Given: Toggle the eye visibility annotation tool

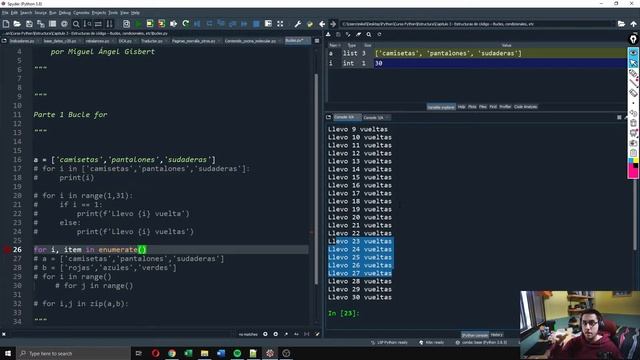Looking at the screenshot, I should 633,53.
